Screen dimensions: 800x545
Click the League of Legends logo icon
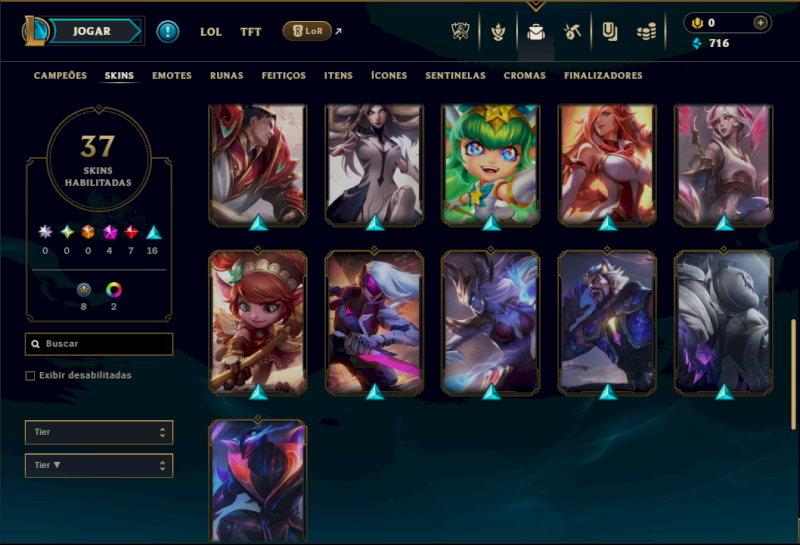(x=35, y=31)
